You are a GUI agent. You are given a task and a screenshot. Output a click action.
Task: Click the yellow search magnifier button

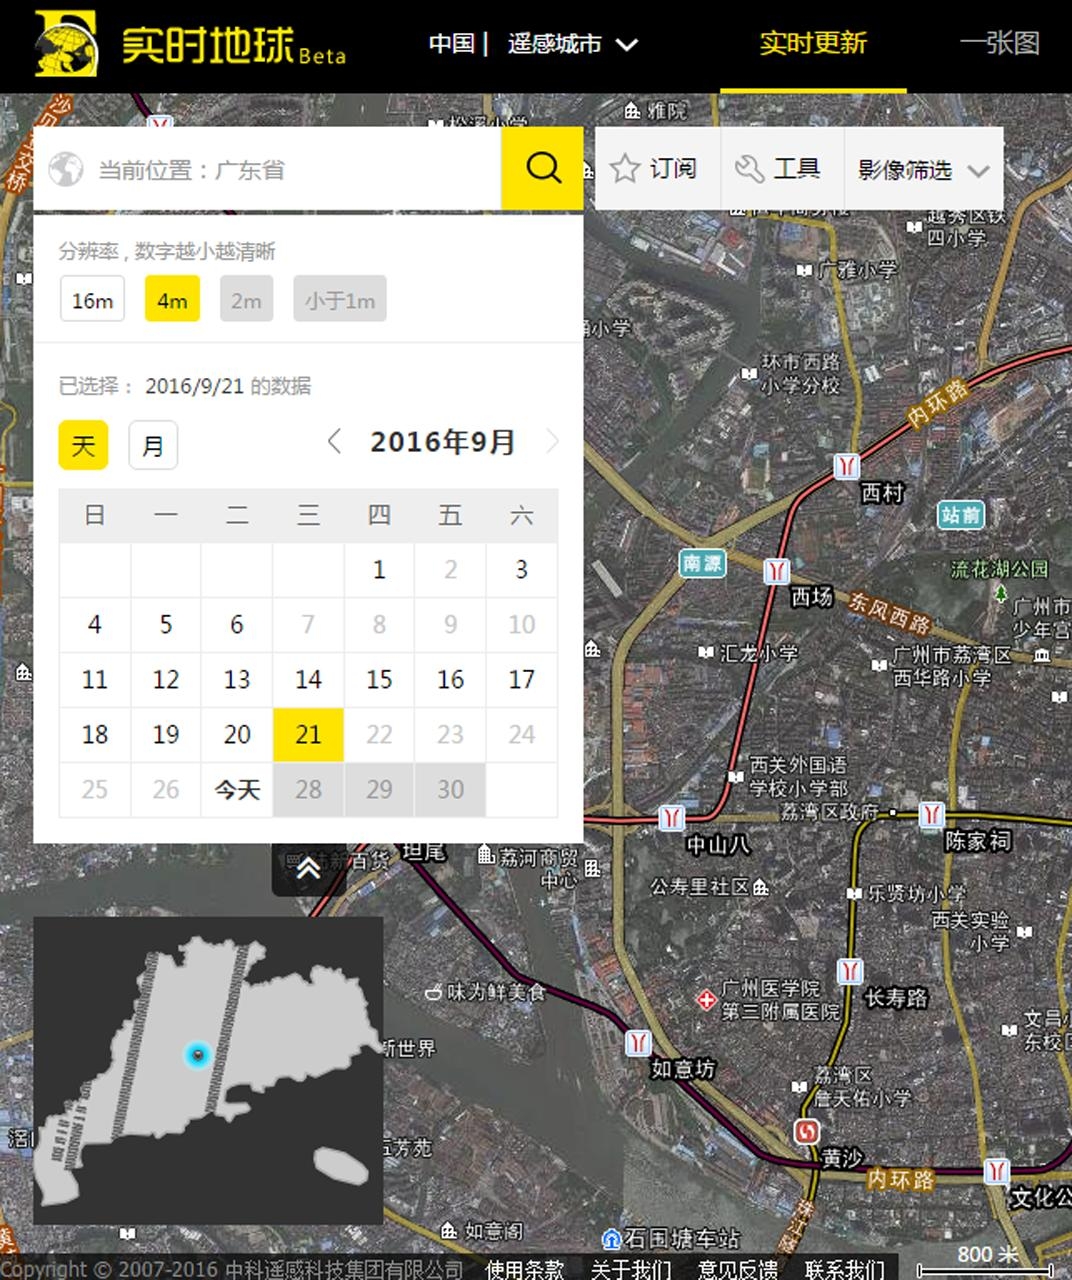coord(542,168)
